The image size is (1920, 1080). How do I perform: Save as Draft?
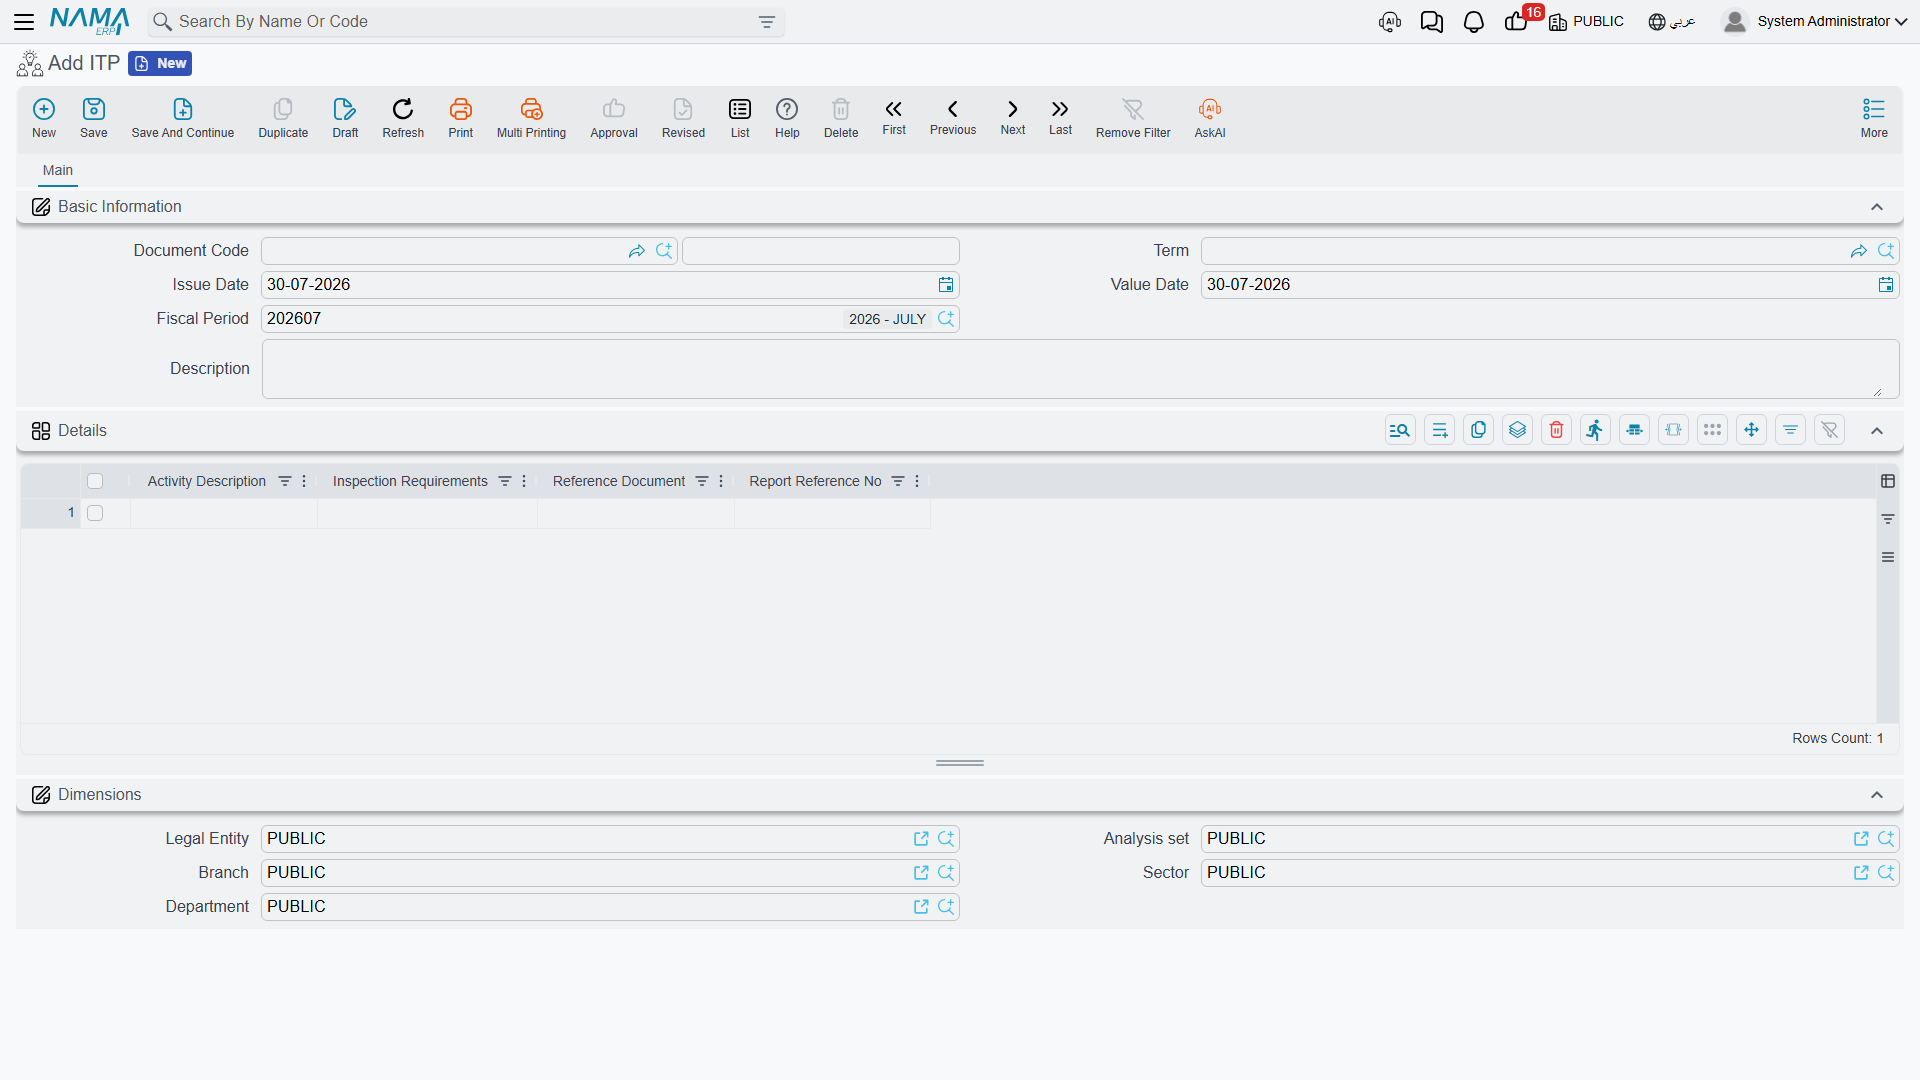(x=345, y=118)
